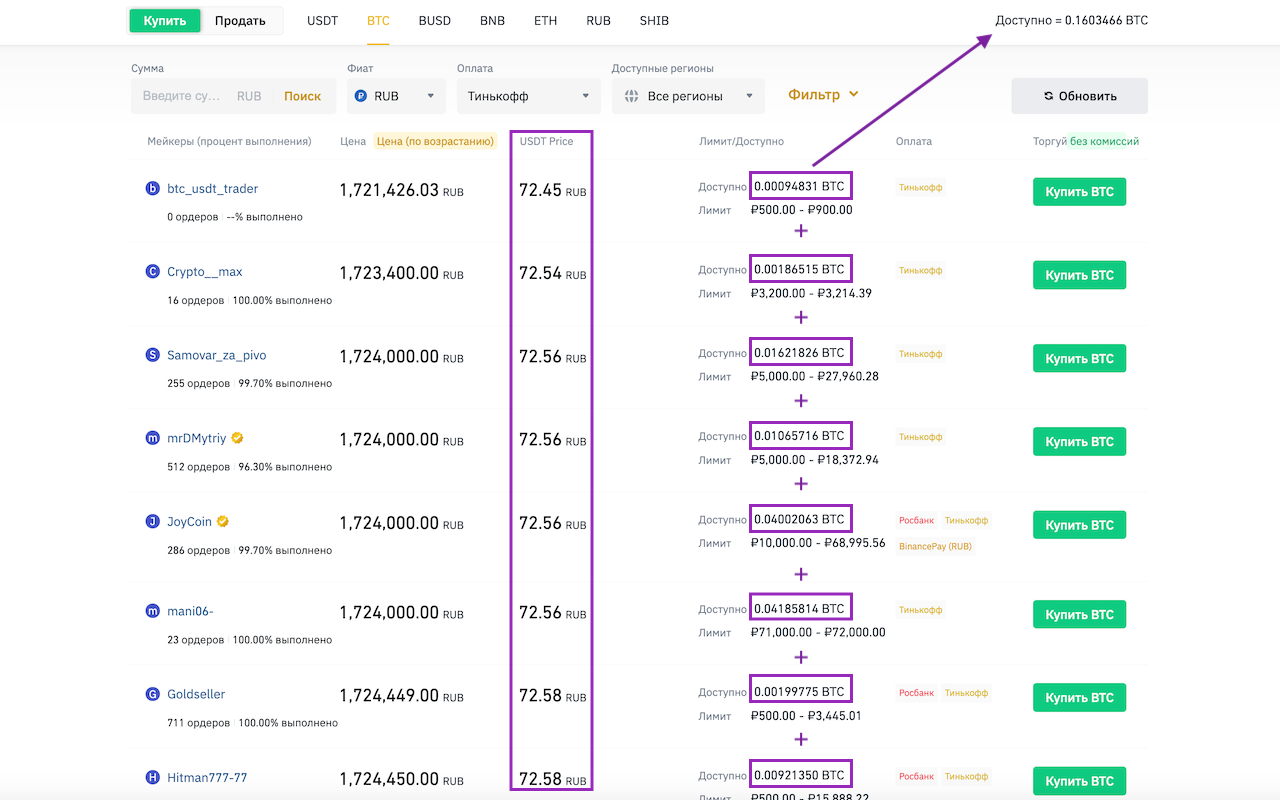This screenshot has width=1280, height=800.
Task: Click mrDMytriy's verified badge icon
Action: [238, 438]
